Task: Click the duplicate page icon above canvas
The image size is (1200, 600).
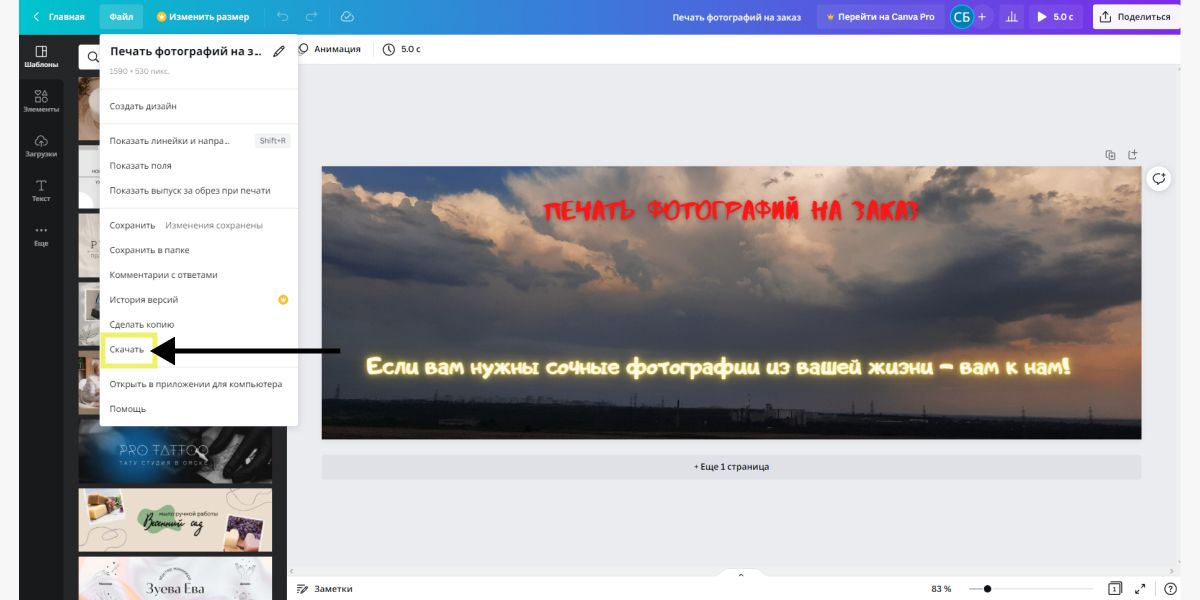Action: [1110, 155]
